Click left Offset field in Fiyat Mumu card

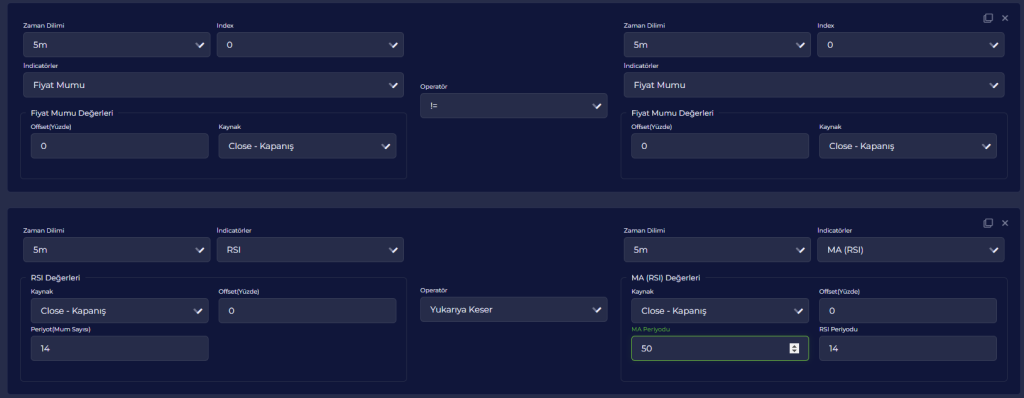tap(120, 146)
